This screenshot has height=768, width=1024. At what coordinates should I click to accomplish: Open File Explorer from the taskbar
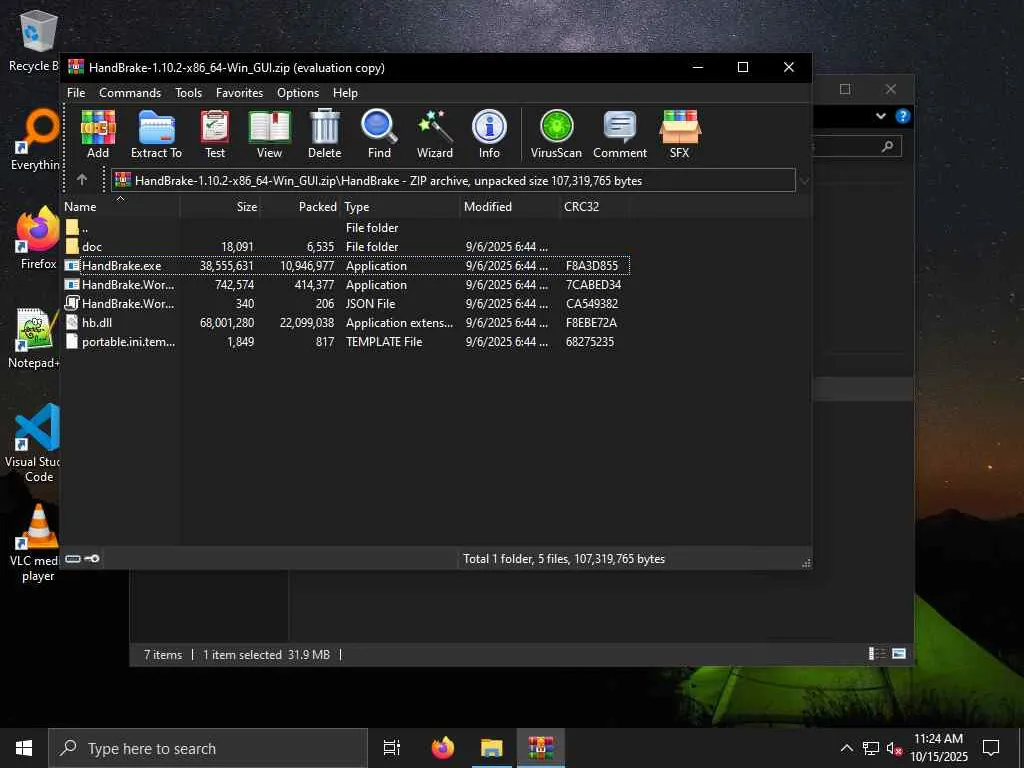[492, 748]
